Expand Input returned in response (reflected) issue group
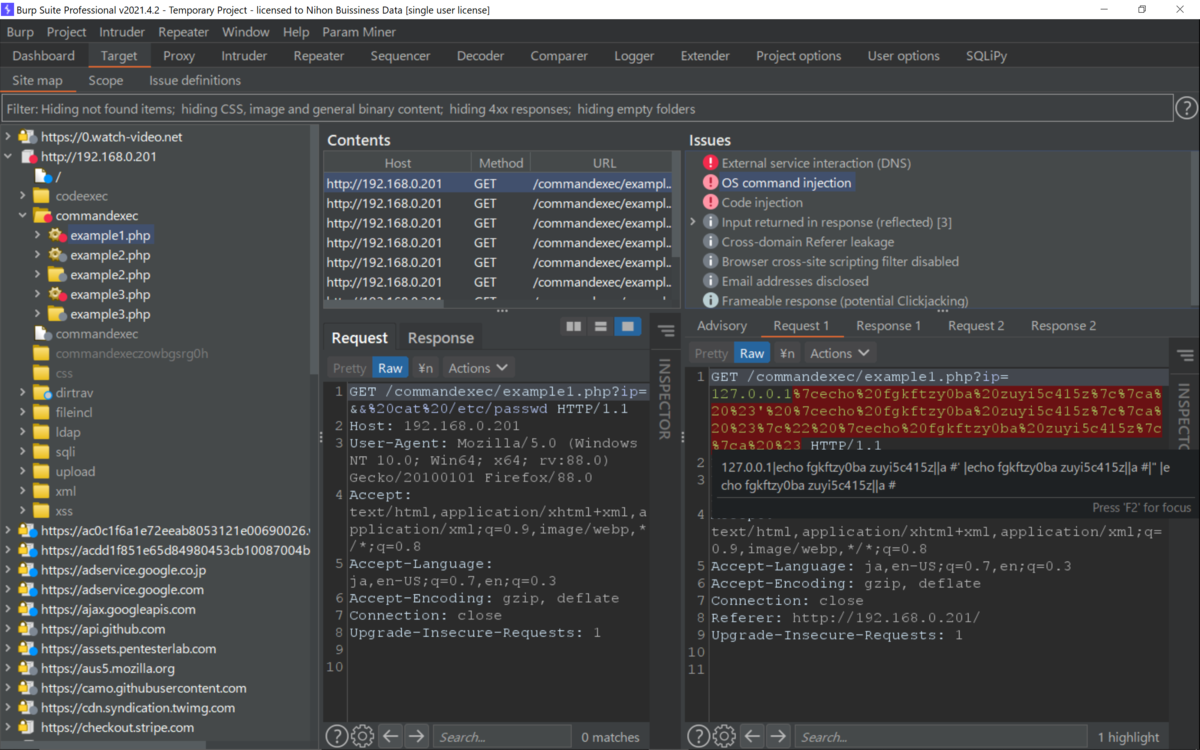 tap(693, 222)
